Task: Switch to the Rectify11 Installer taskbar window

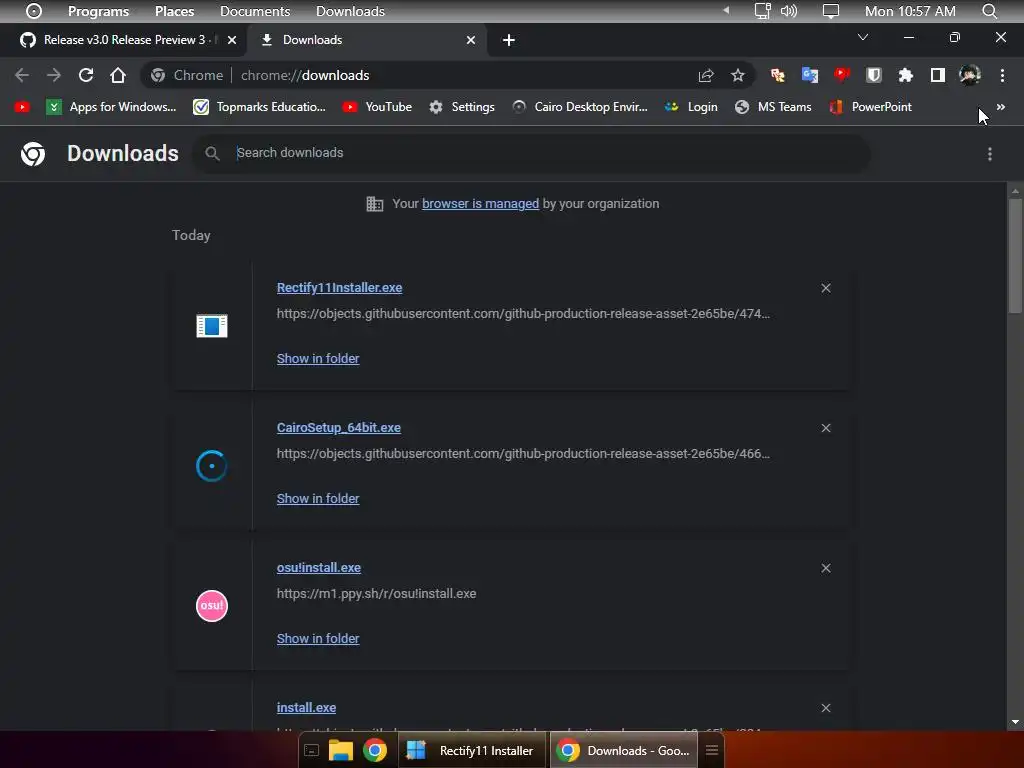Action: 472,750
